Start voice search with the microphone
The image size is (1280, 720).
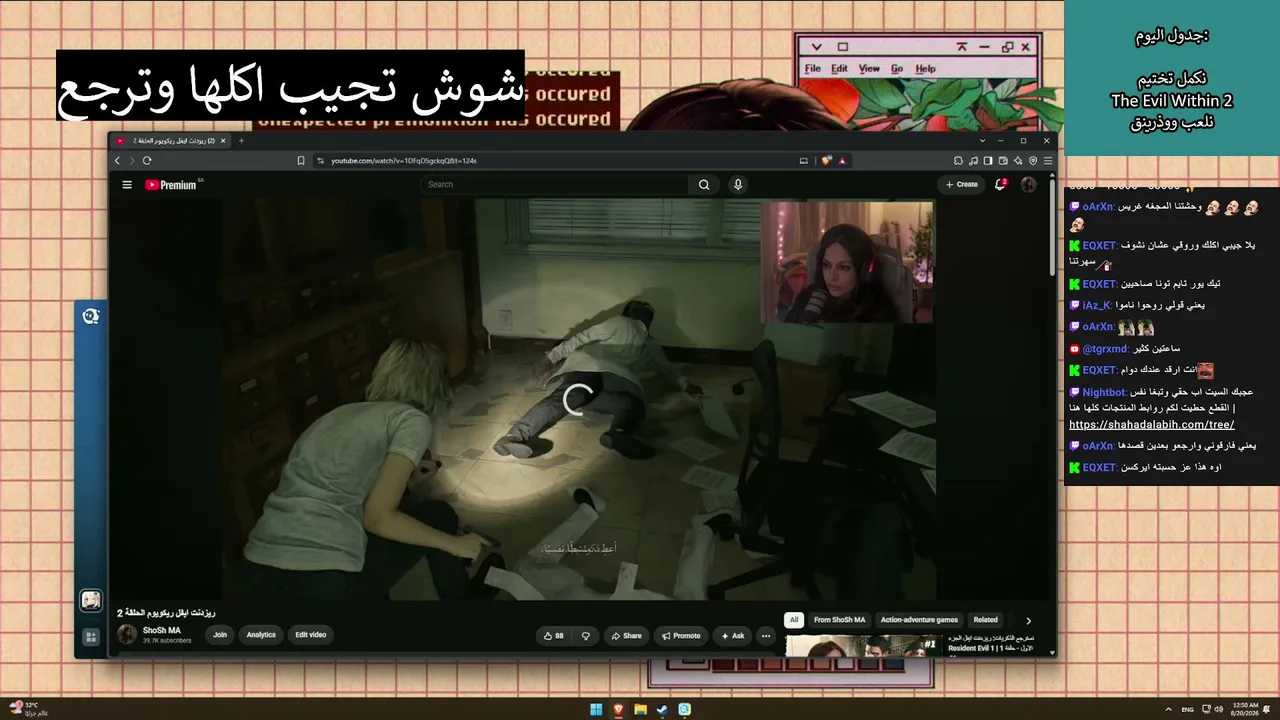coord(738,184)
